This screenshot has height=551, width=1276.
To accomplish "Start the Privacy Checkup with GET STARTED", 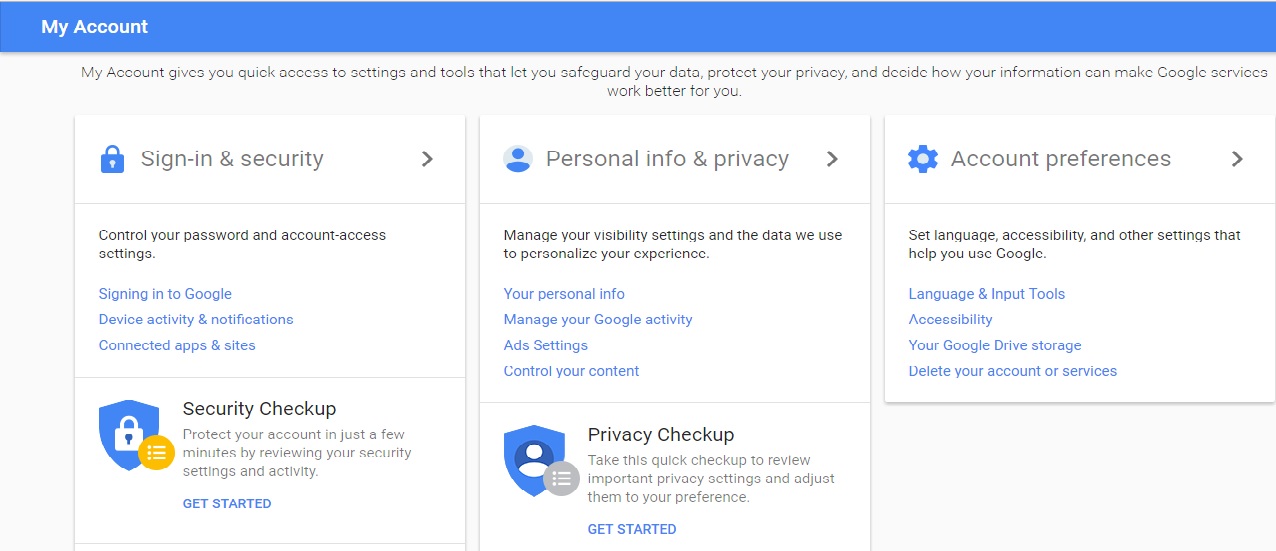I will tap(632, 529).
